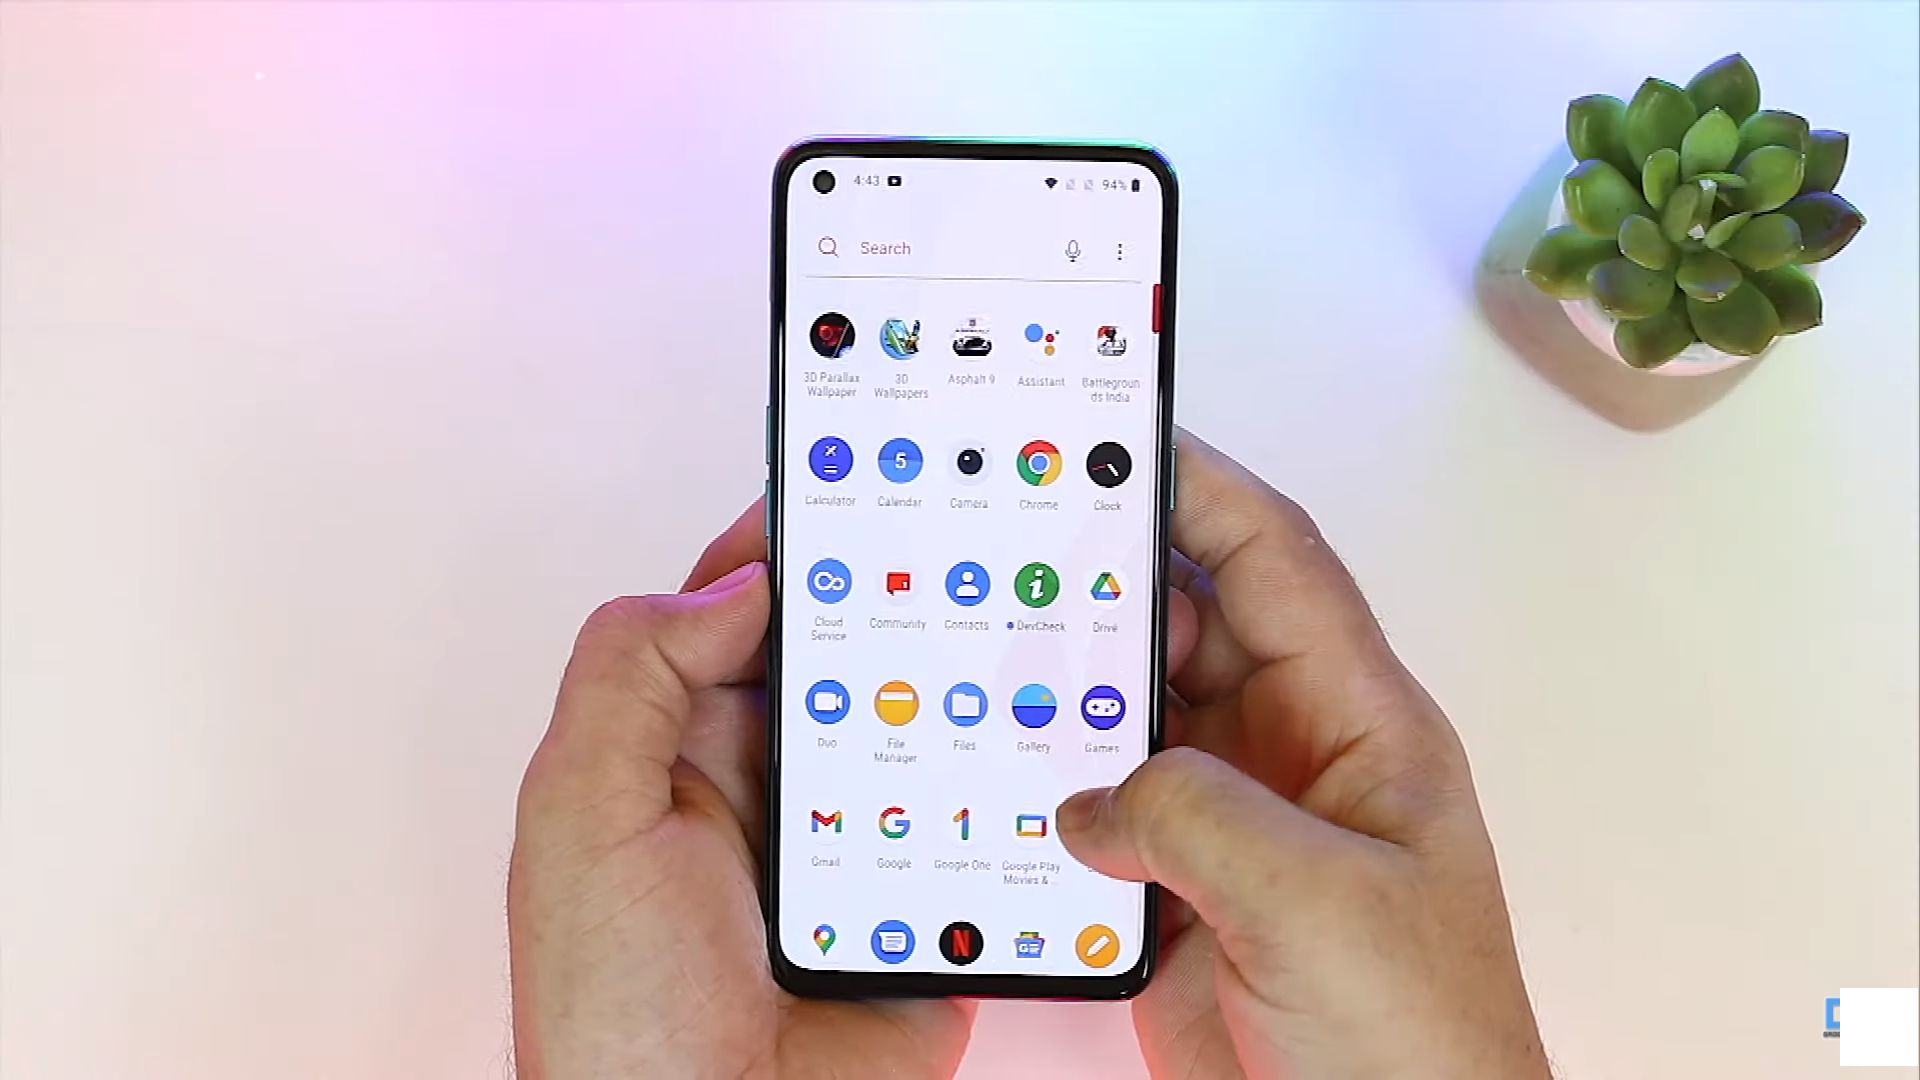Expand the app drawer overflow menu
This screenshot has width=1920, height=1080.
[1120, 251]
